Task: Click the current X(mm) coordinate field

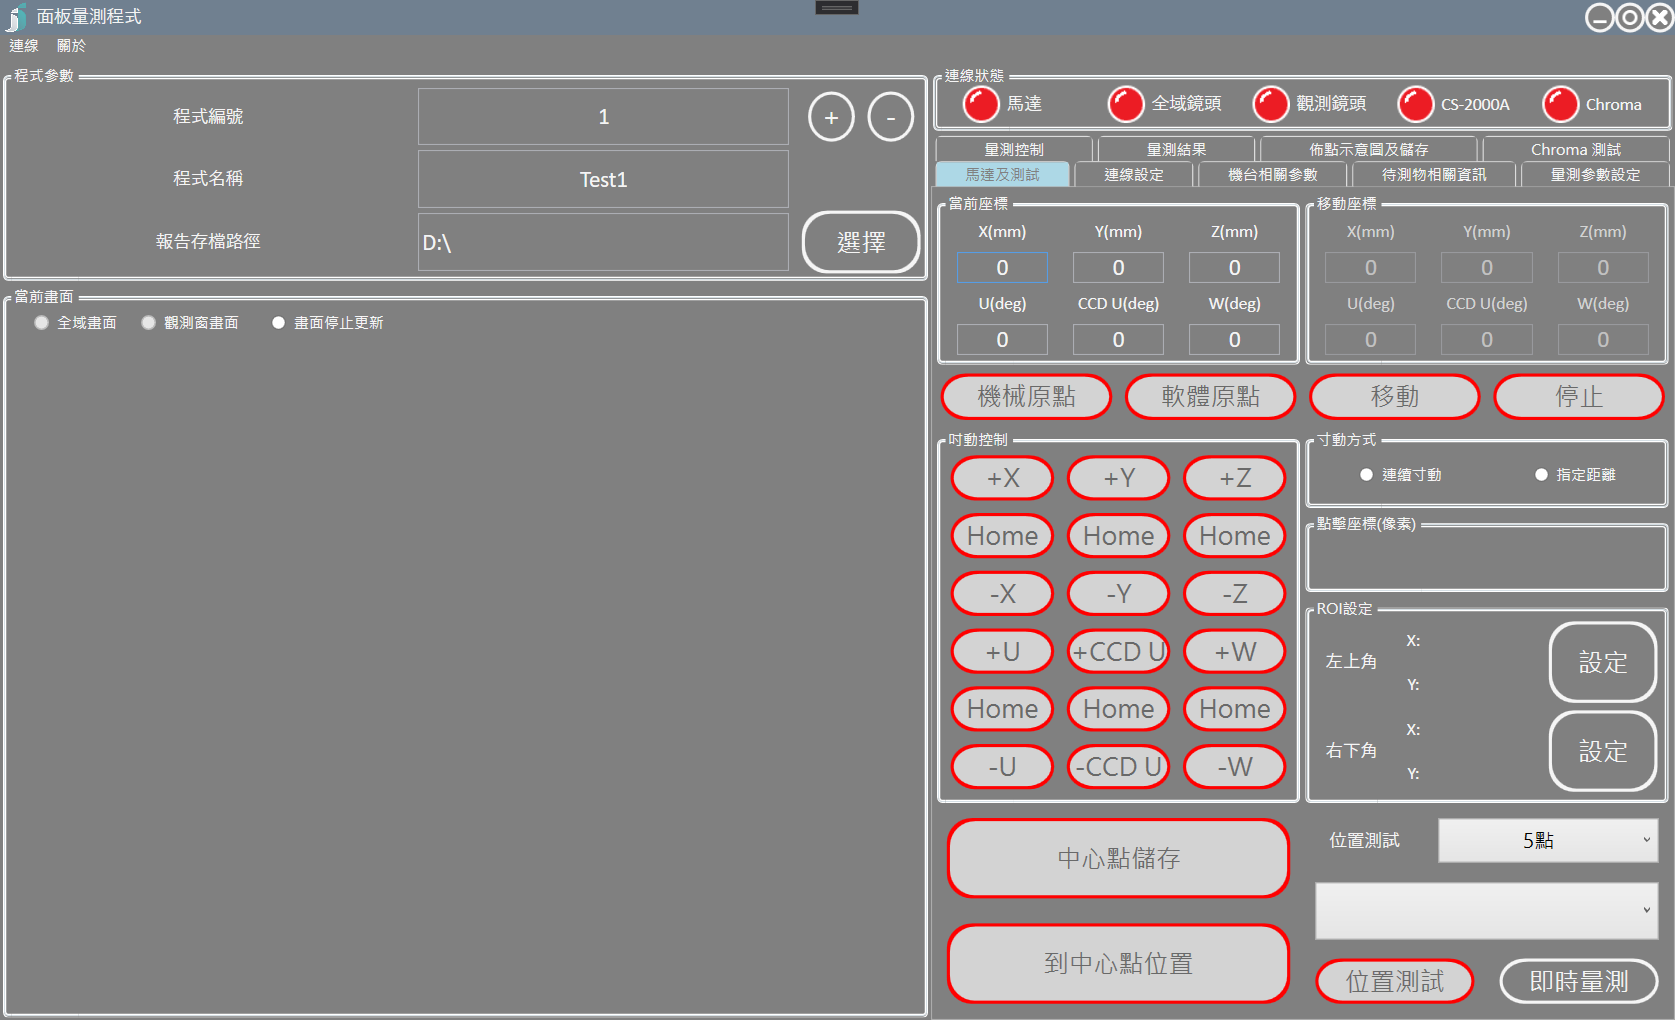Action: pyautogui.click(x=1002, y=268)
